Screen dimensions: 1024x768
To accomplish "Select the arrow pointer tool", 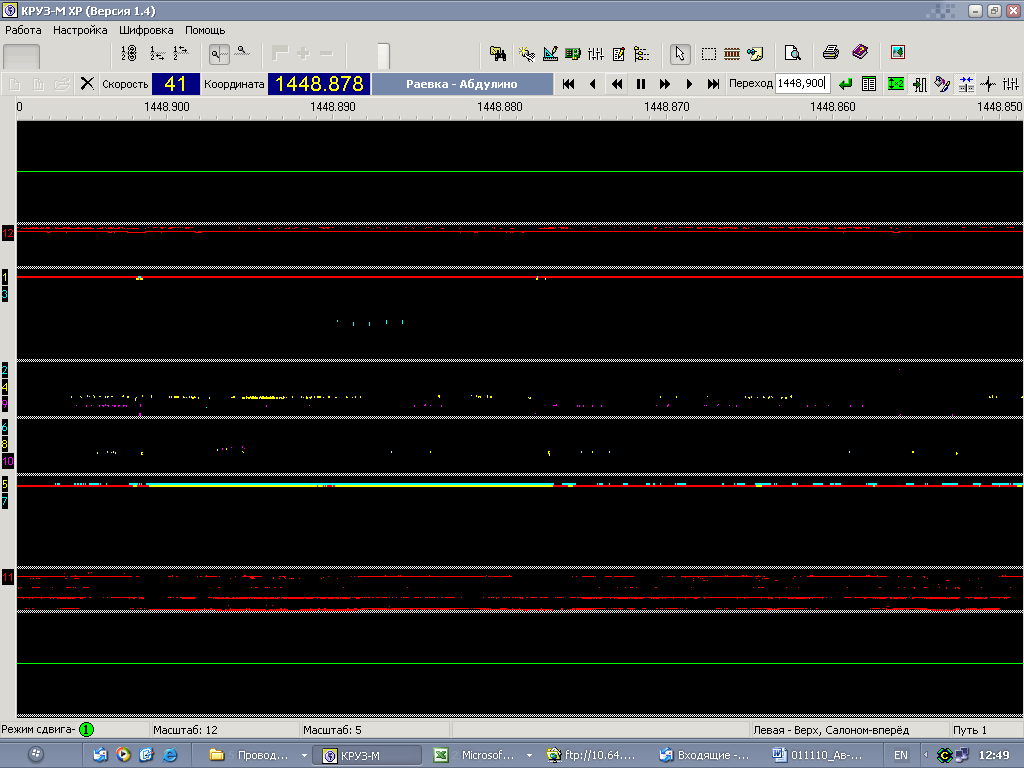I will (x=680, y=53).
